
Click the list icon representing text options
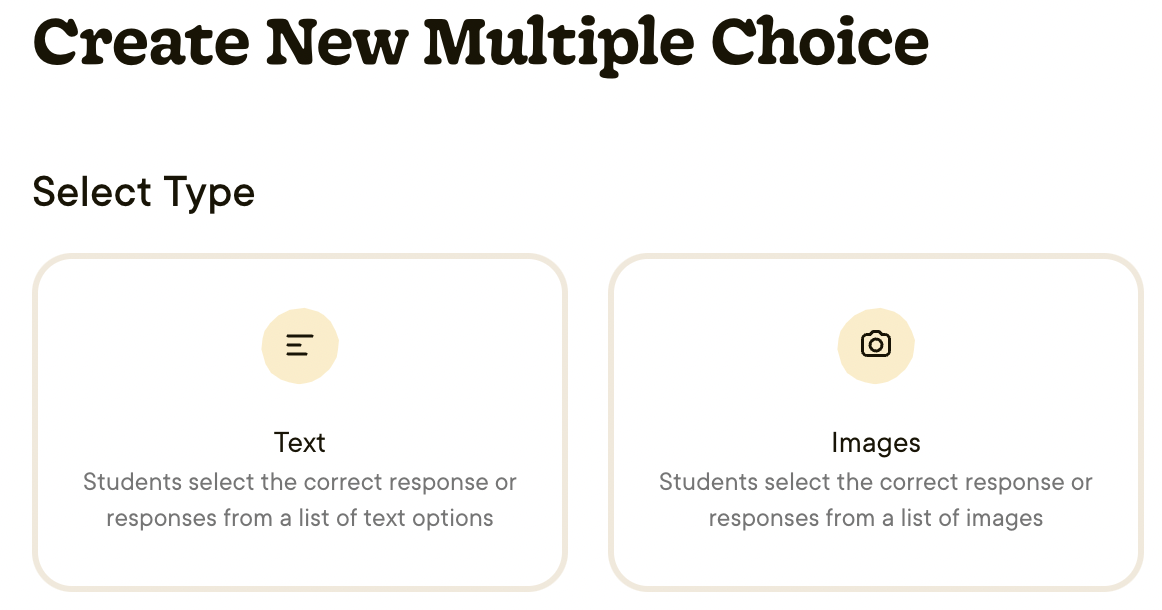[x=300, y=345]
